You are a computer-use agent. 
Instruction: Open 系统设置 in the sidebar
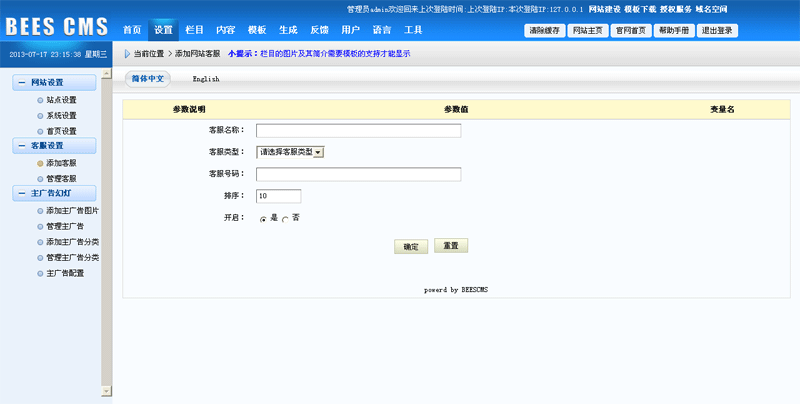[x=61, y=116]
